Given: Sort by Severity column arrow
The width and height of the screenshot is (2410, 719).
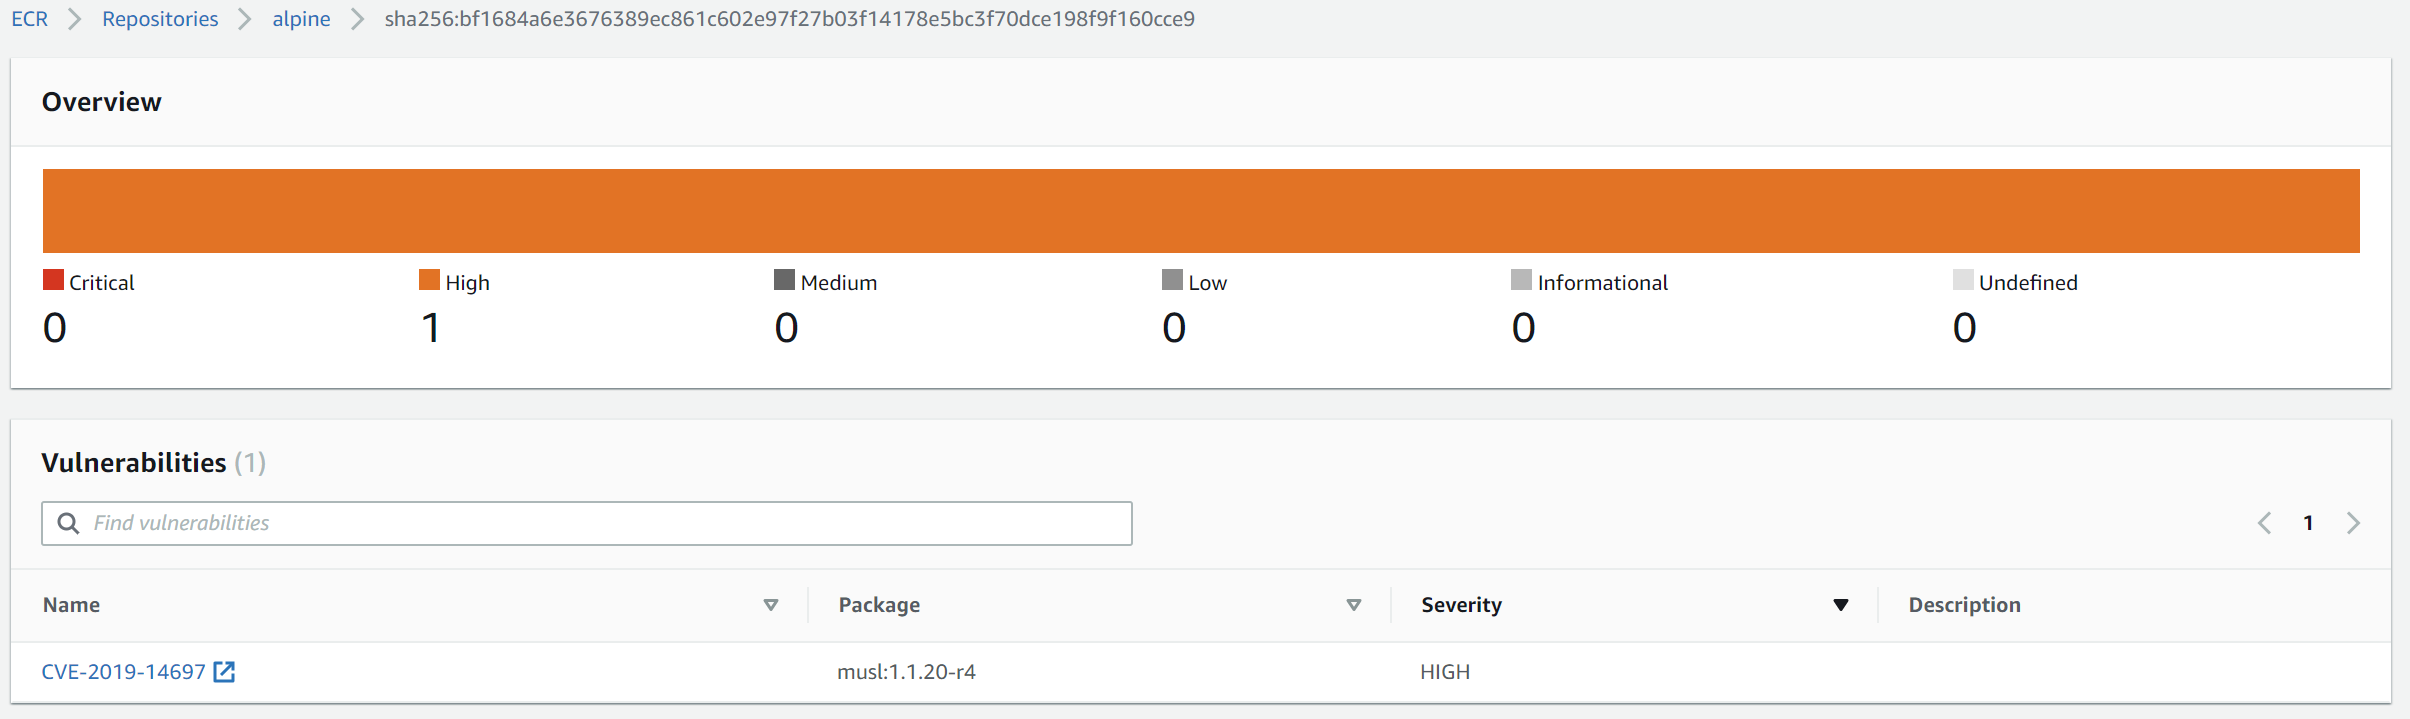Looking at the screenshot, I should pyautogui.click(x=1841, y=605).
